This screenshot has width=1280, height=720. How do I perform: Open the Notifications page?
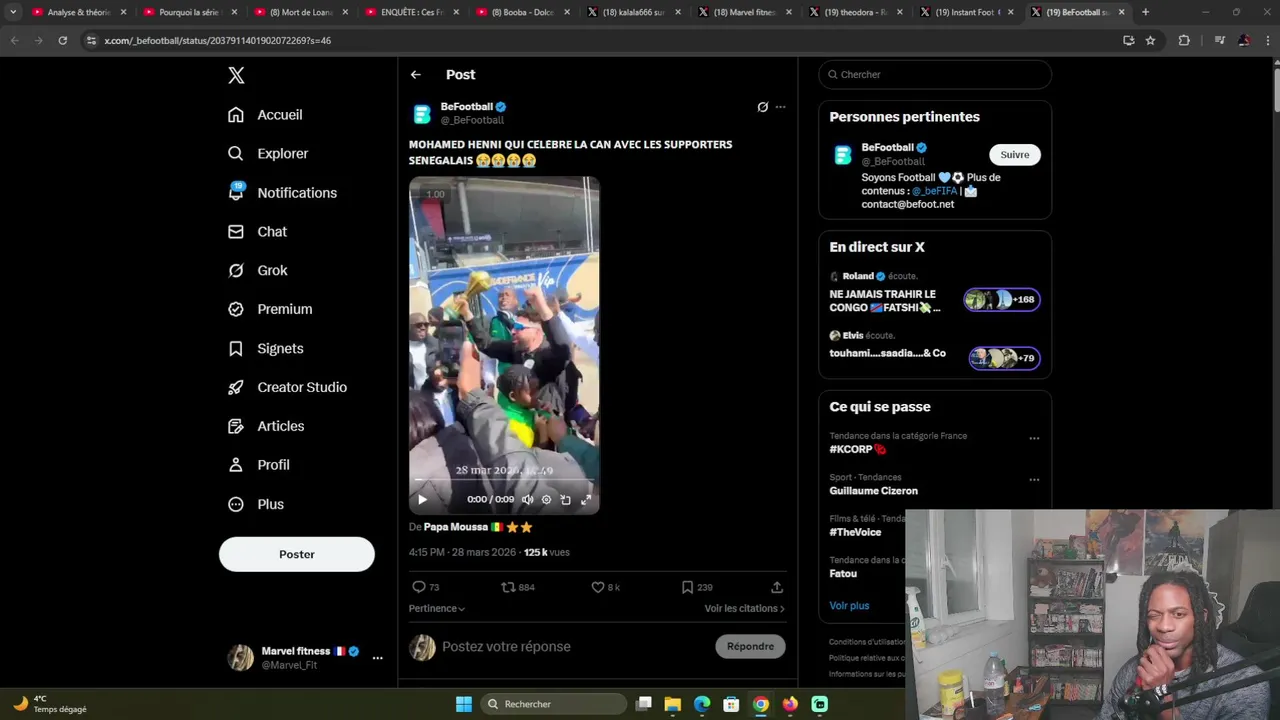[282, 193]
